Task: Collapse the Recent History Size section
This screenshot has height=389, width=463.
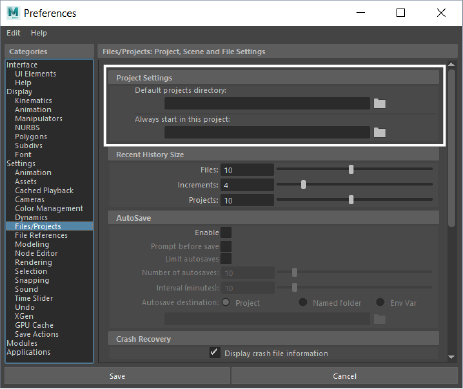Action: (x=273, y=154)
